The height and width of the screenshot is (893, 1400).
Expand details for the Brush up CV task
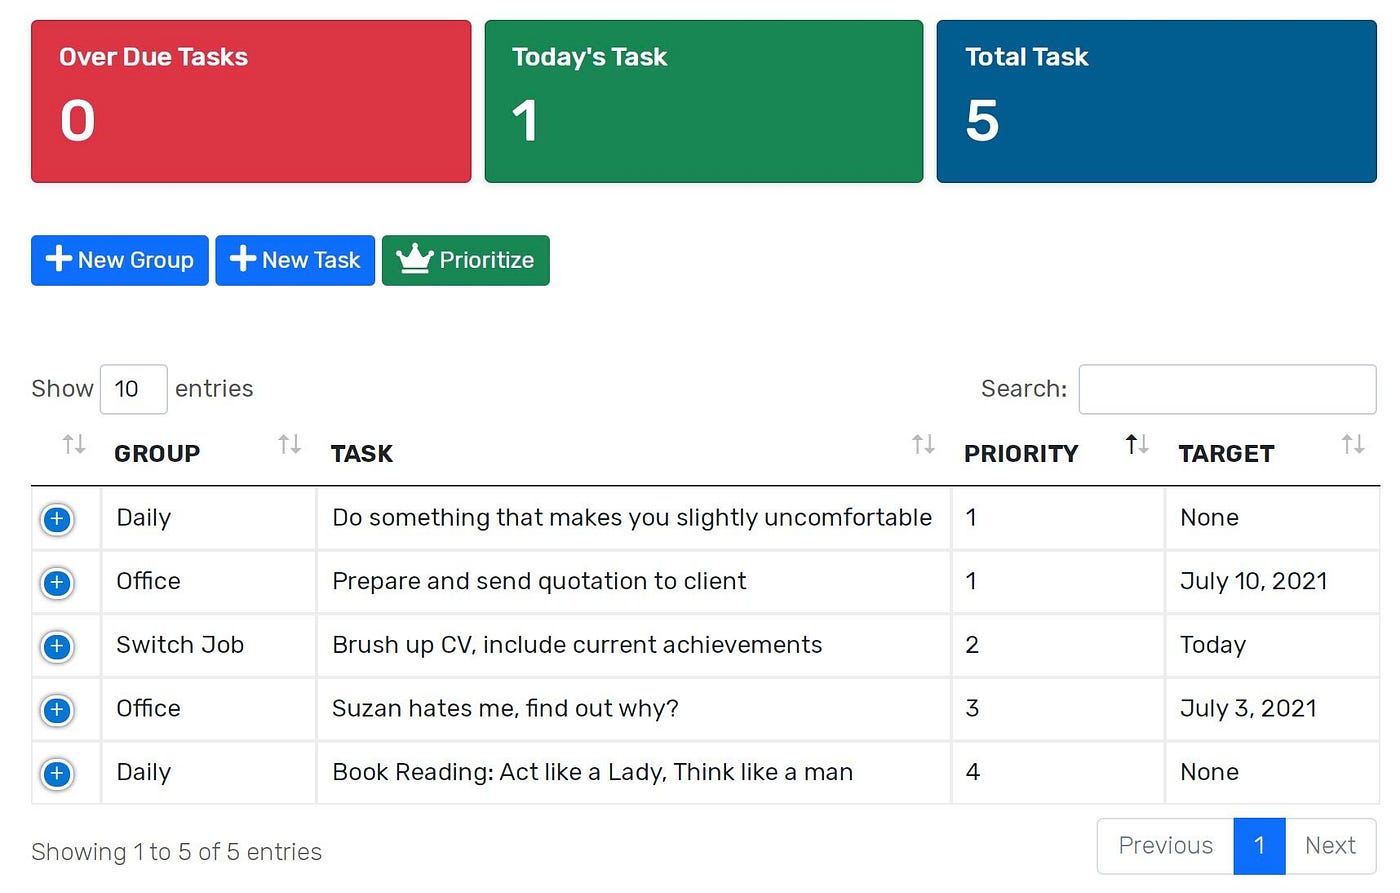[x=57, y=646]
